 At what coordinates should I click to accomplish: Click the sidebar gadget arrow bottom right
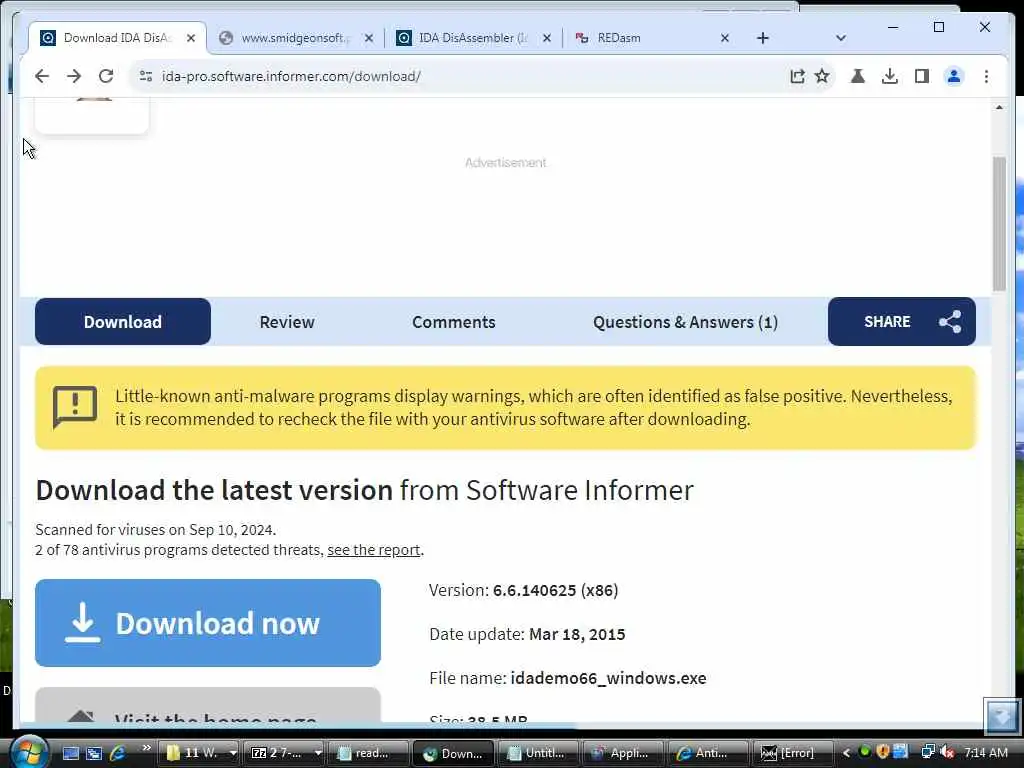click(x=1002, y=716)
